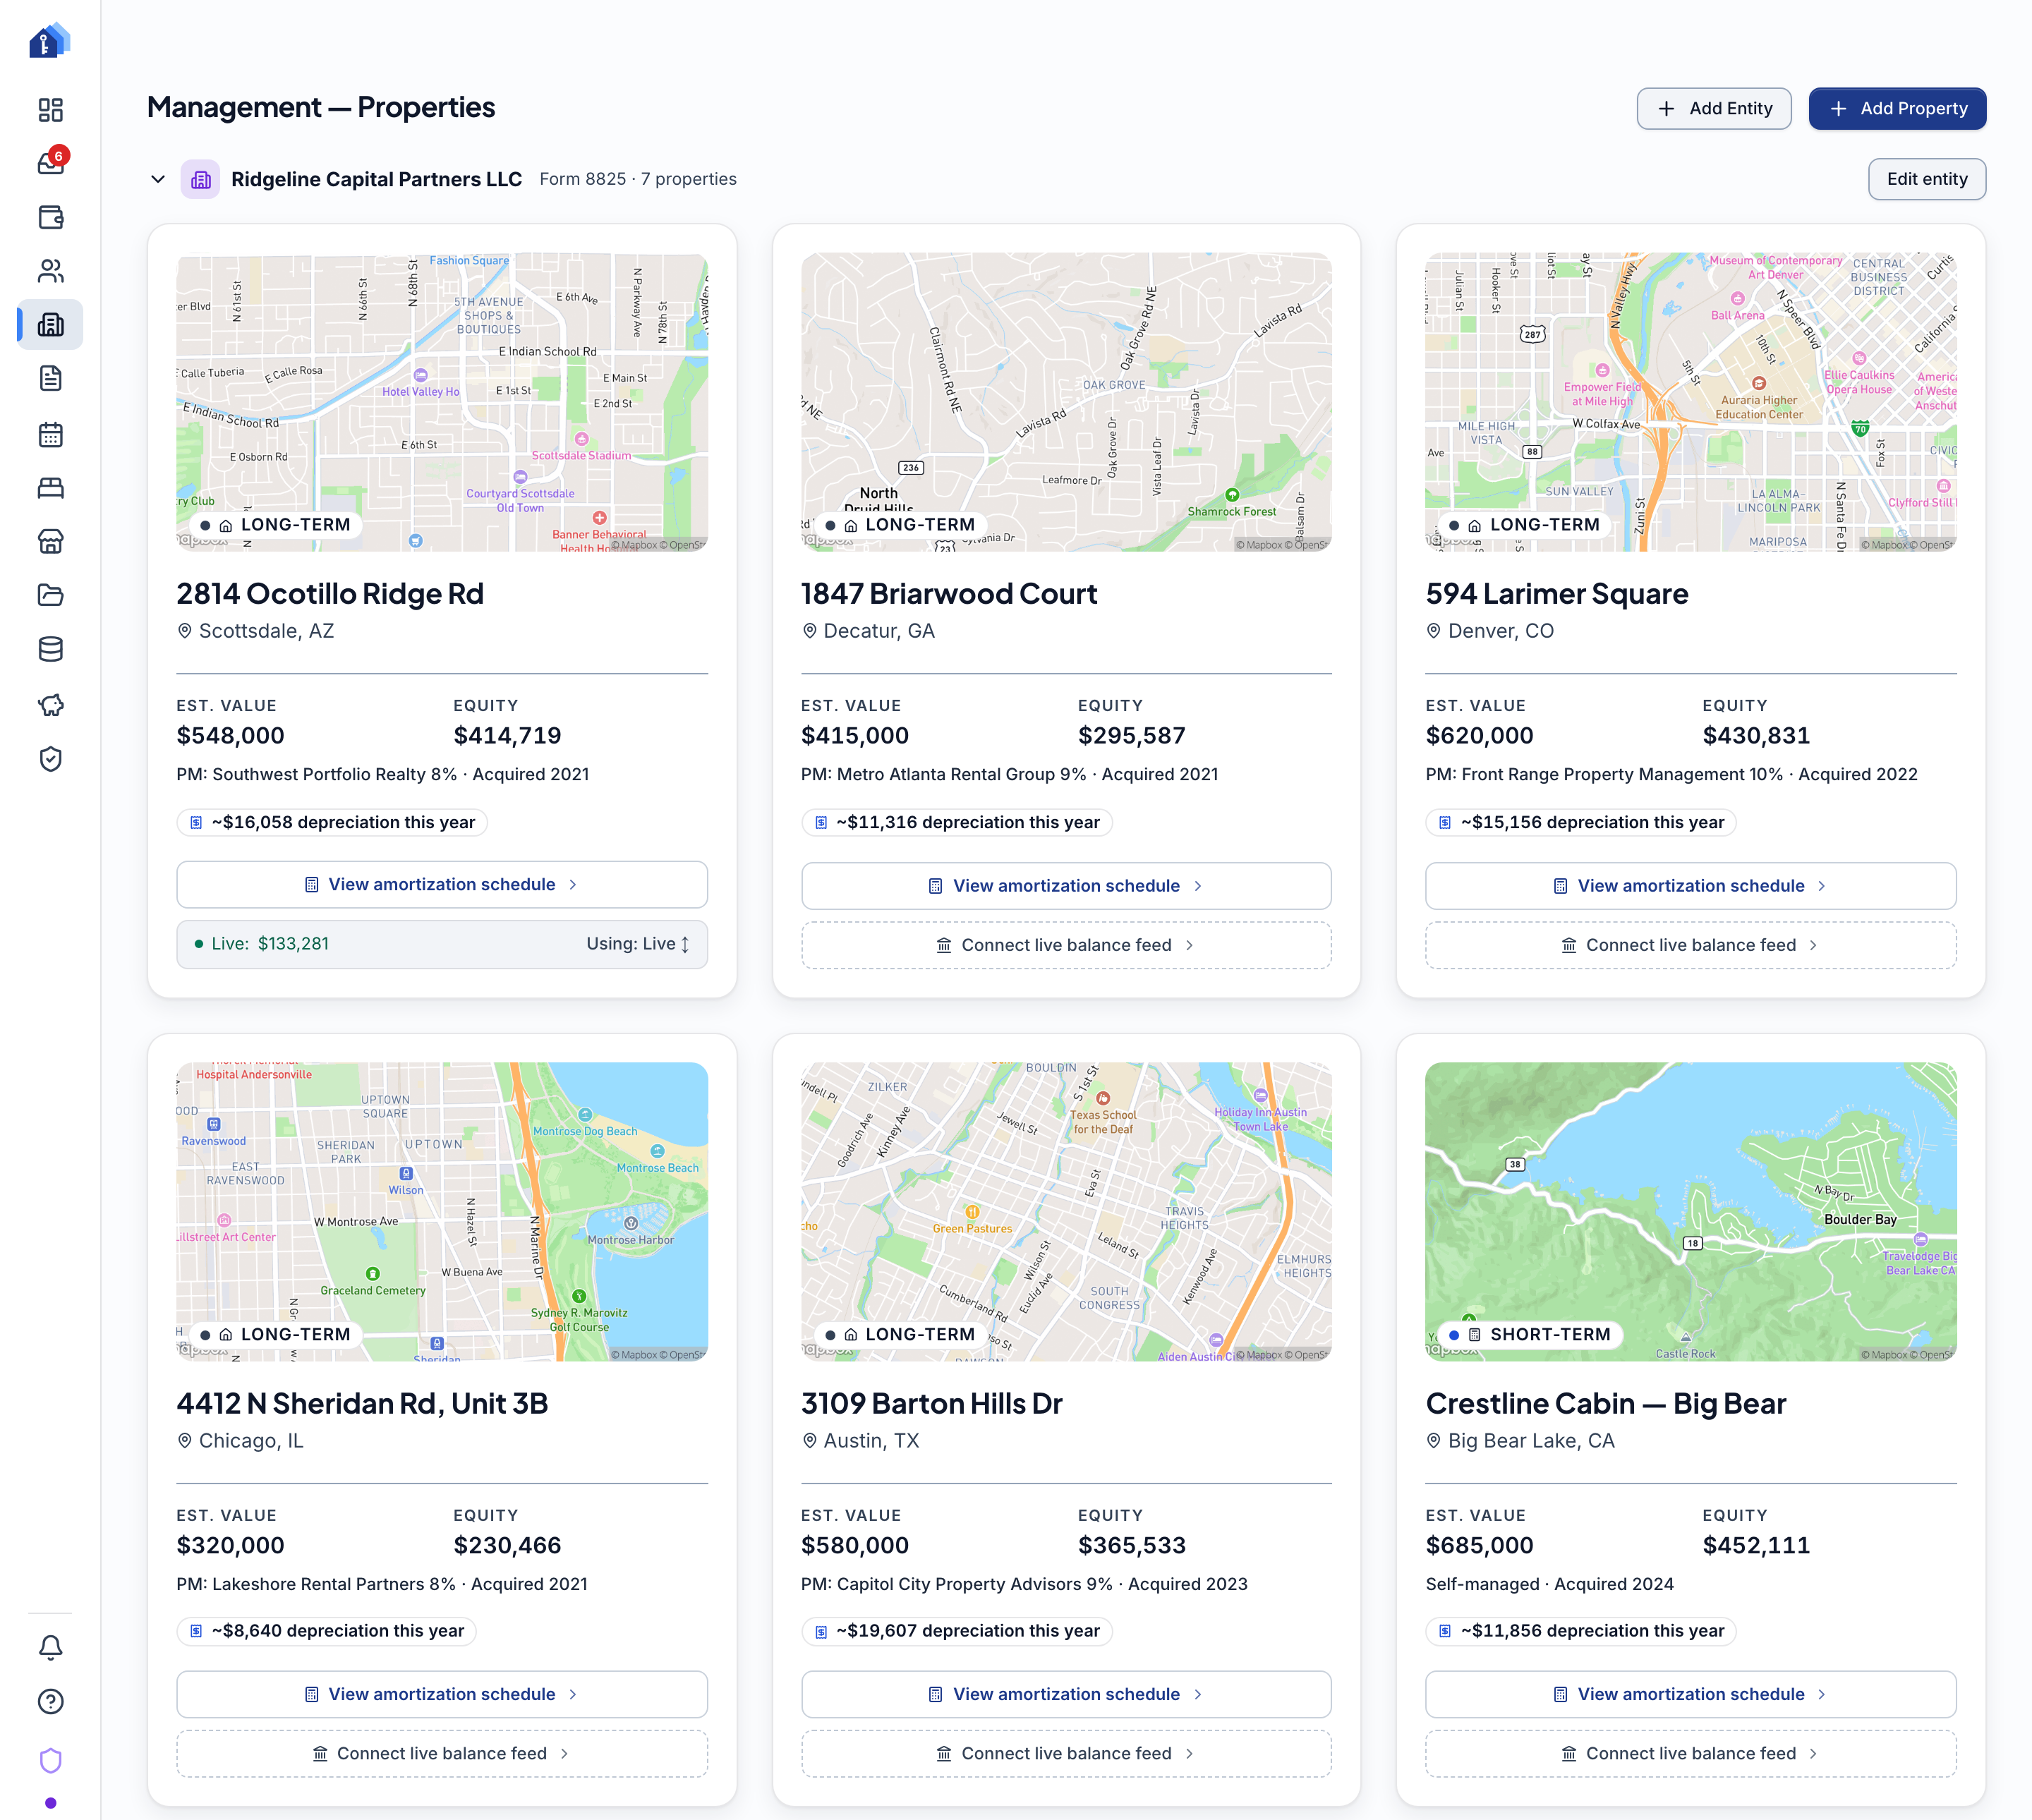This screenshot has width=2032, height=1820.
Task: Open the Austin map thumbnail
Action: [x=1066, y=1211]
